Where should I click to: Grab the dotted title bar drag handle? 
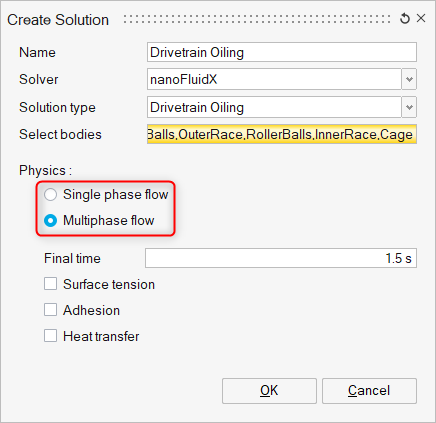click(257, 19)
